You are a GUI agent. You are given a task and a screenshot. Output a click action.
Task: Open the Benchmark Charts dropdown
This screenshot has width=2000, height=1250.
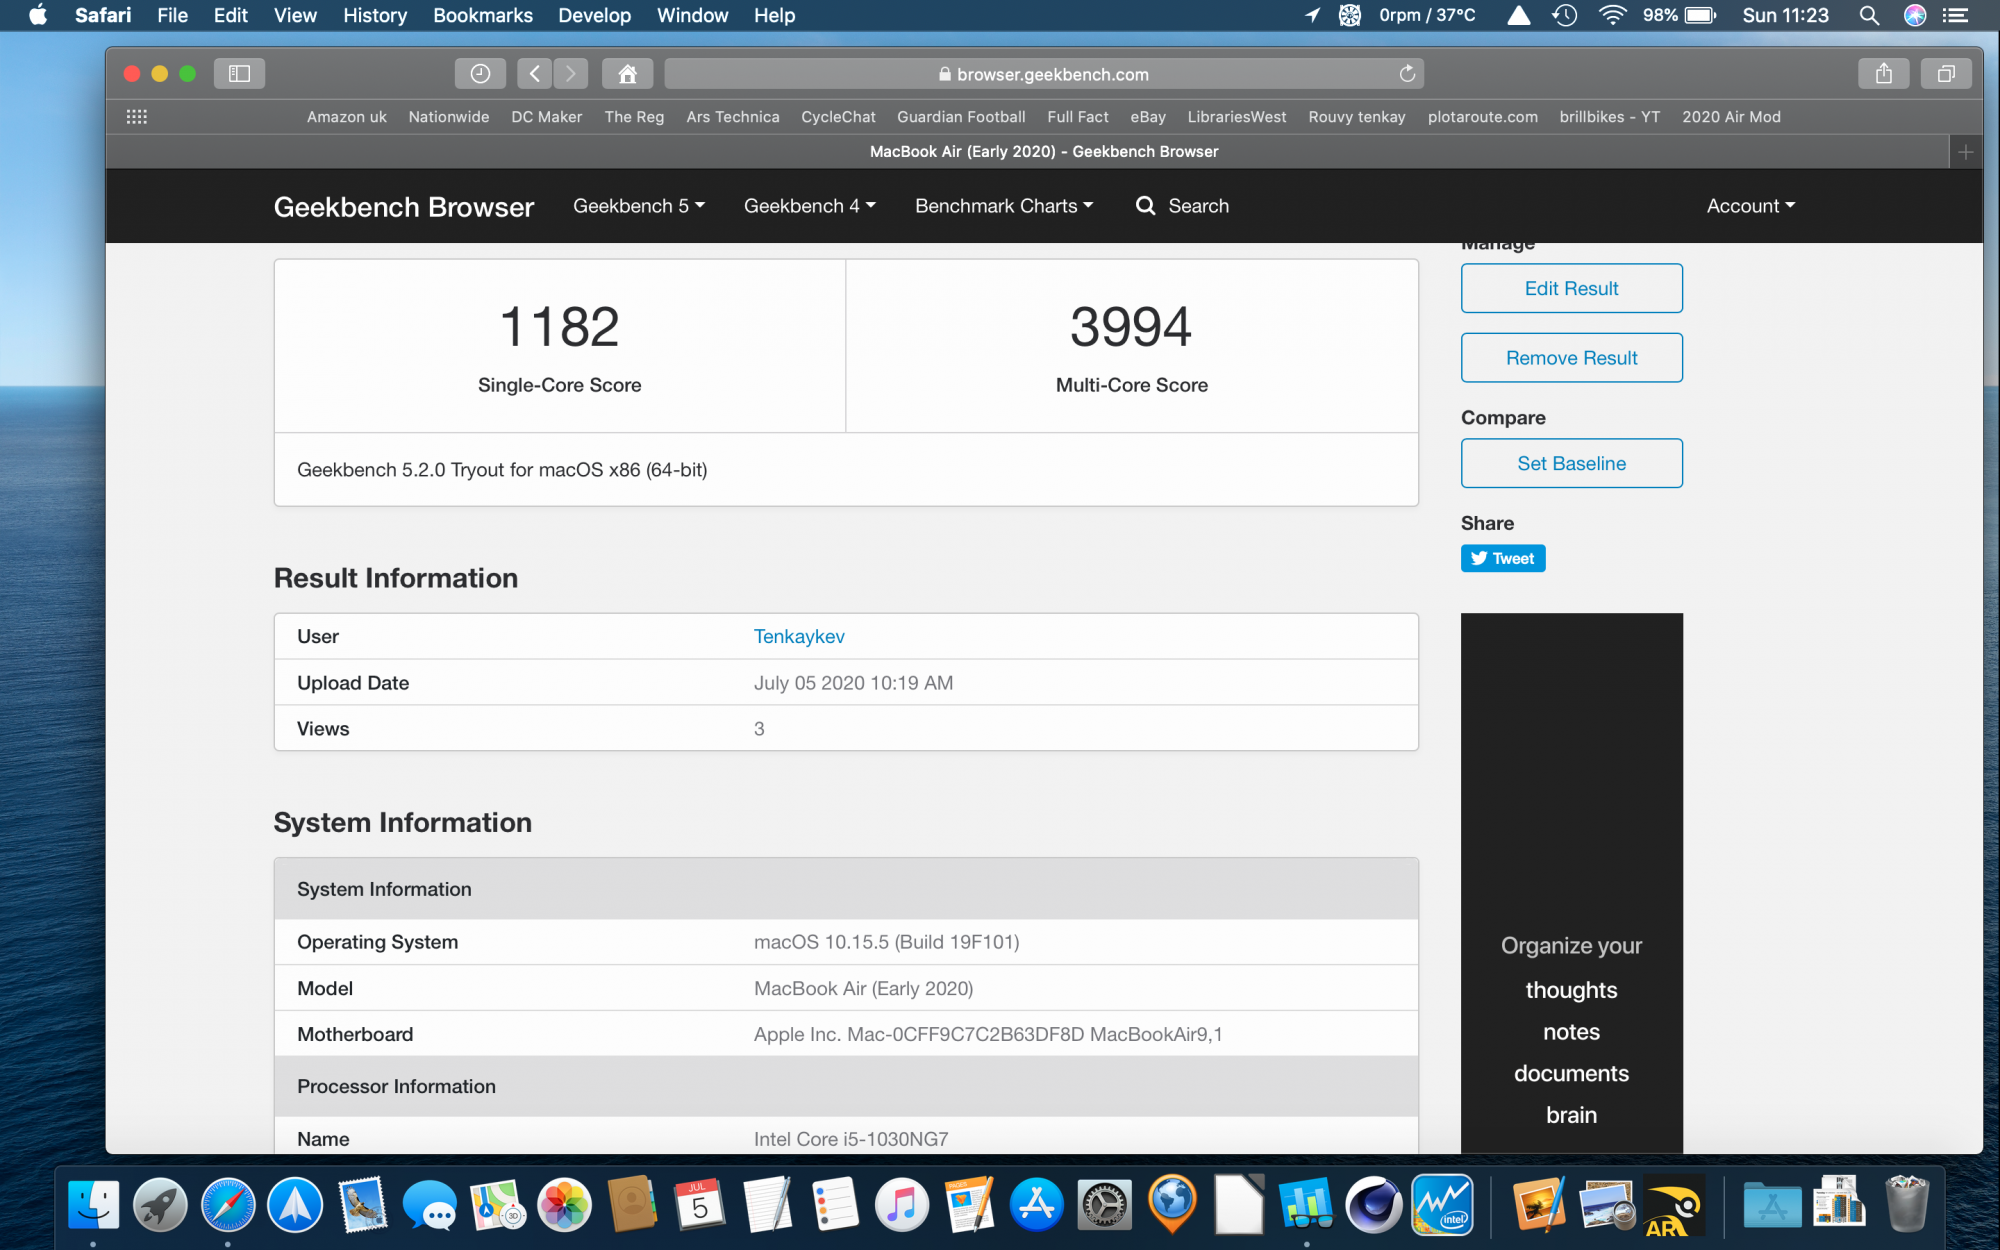pos(1004,206)
